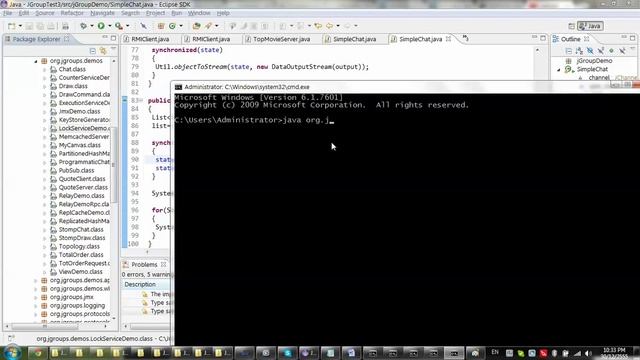Open the Project menu

[x=155, y=13]
